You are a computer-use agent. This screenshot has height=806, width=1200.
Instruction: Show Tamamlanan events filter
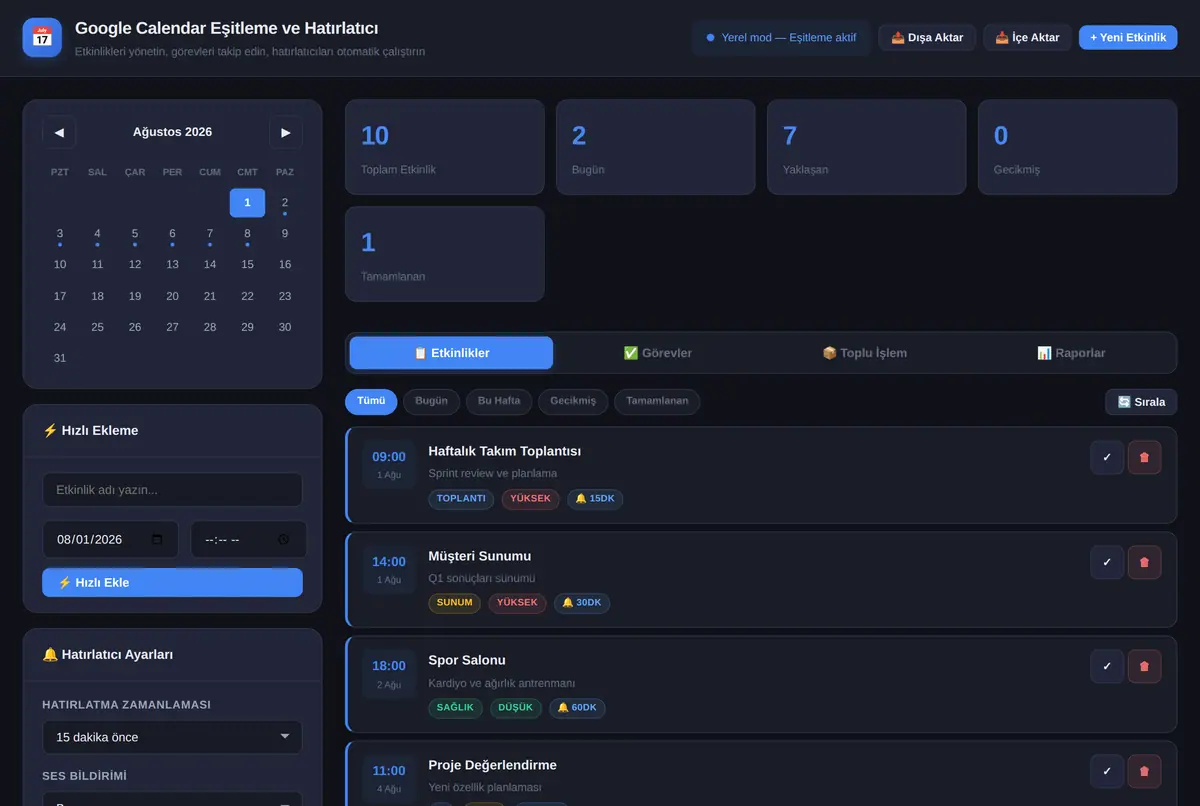657,401
